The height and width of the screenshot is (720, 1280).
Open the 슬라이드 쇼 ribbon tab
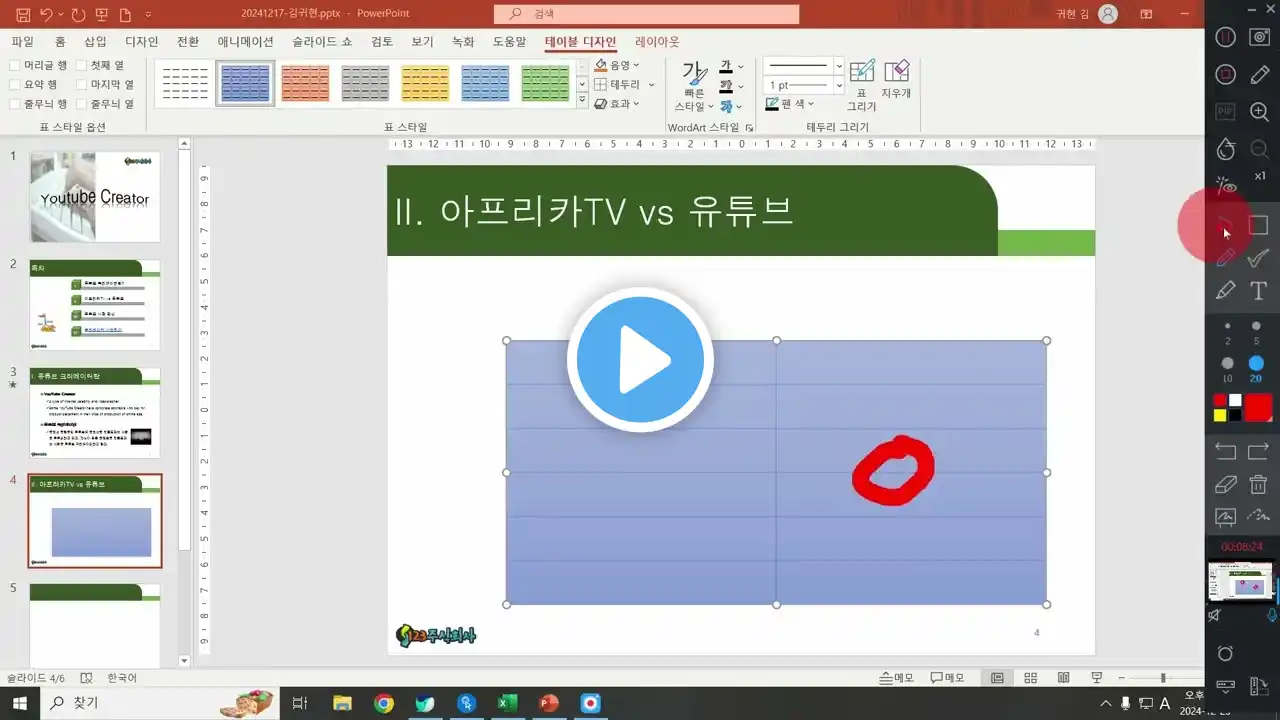(322, 42)
